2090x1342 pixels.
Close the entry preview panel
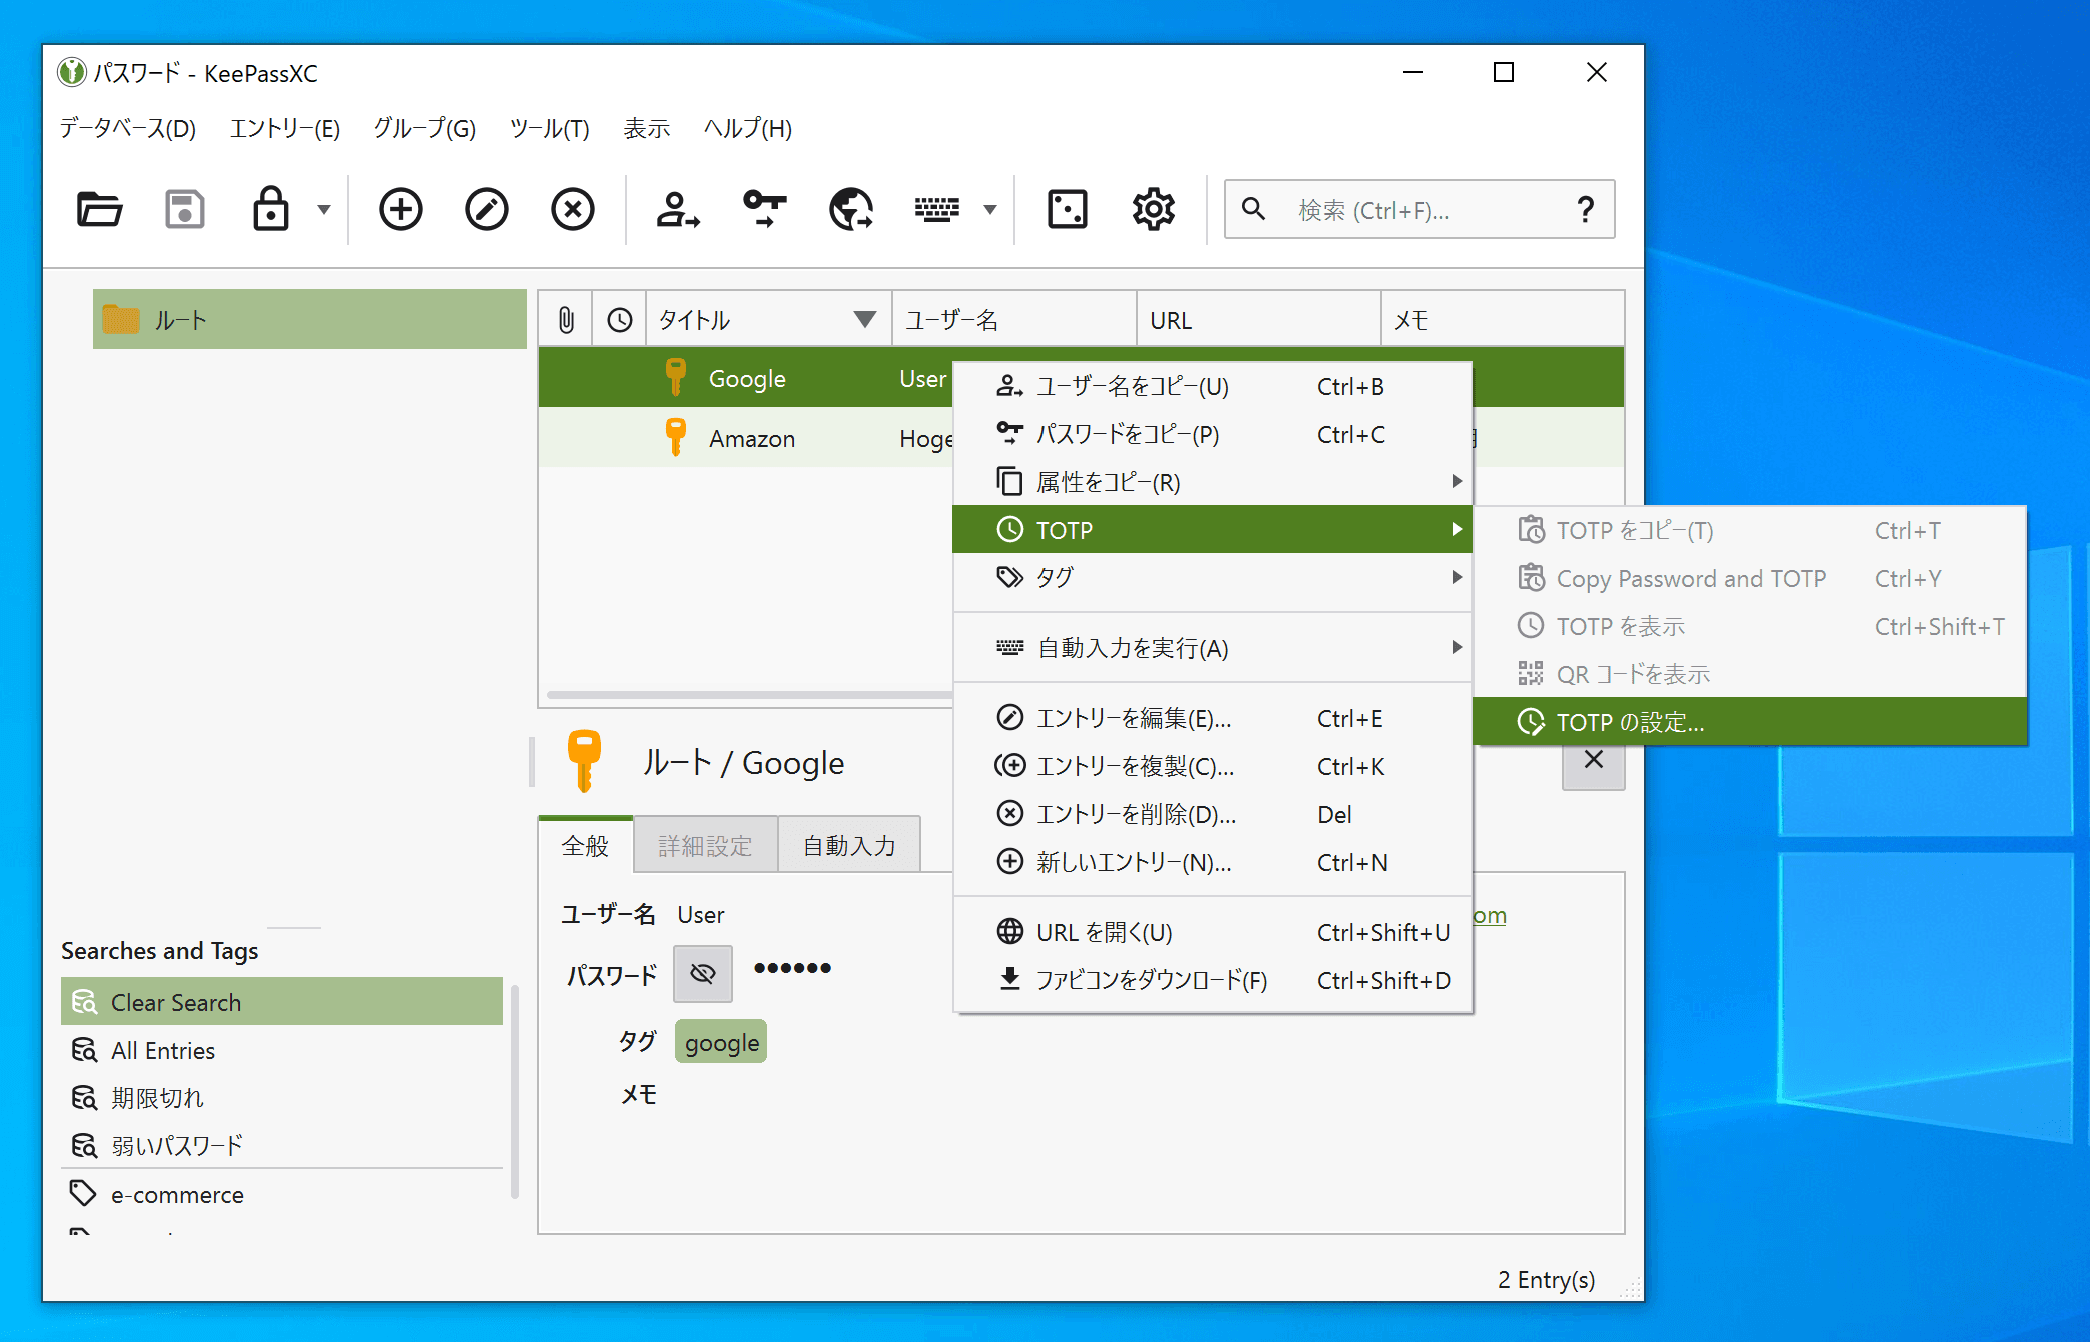tap(1593, 760)
